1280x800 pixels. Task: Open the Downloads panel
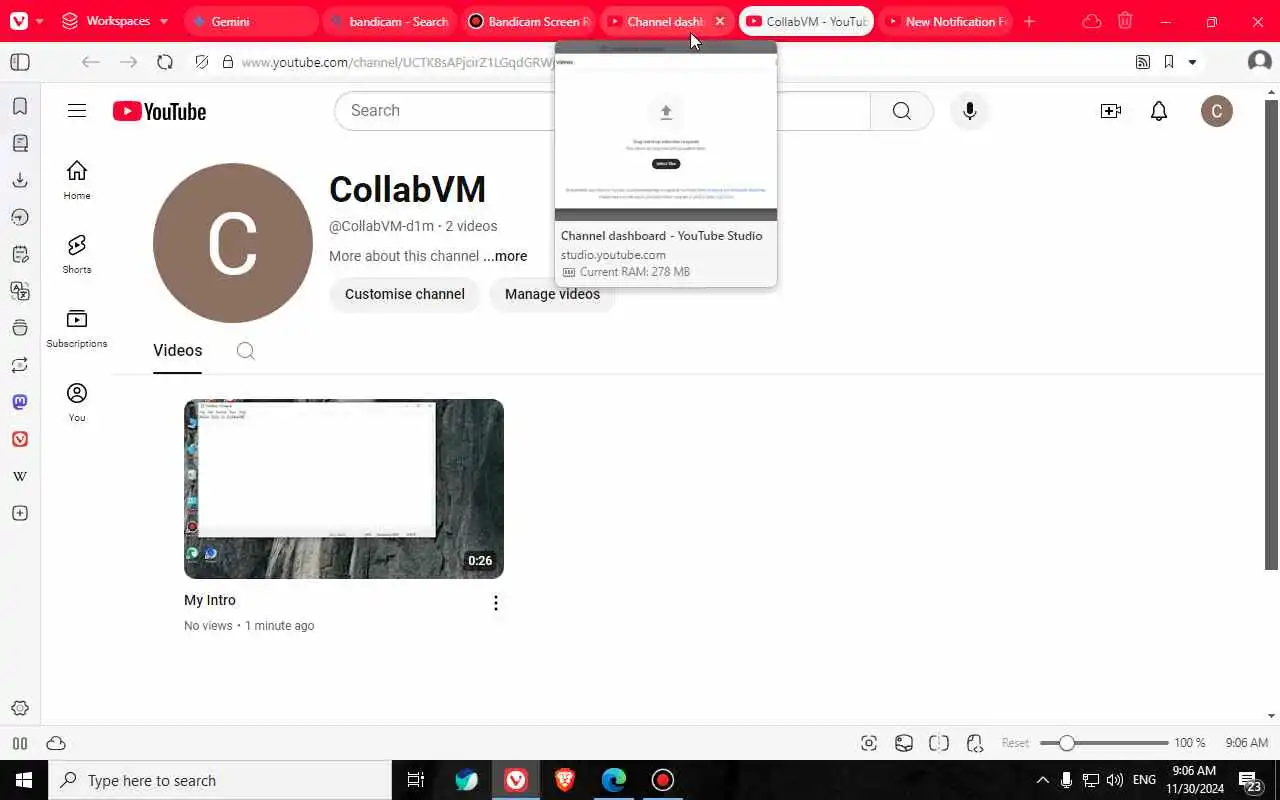pyautogui.click(x=20, y=180)
